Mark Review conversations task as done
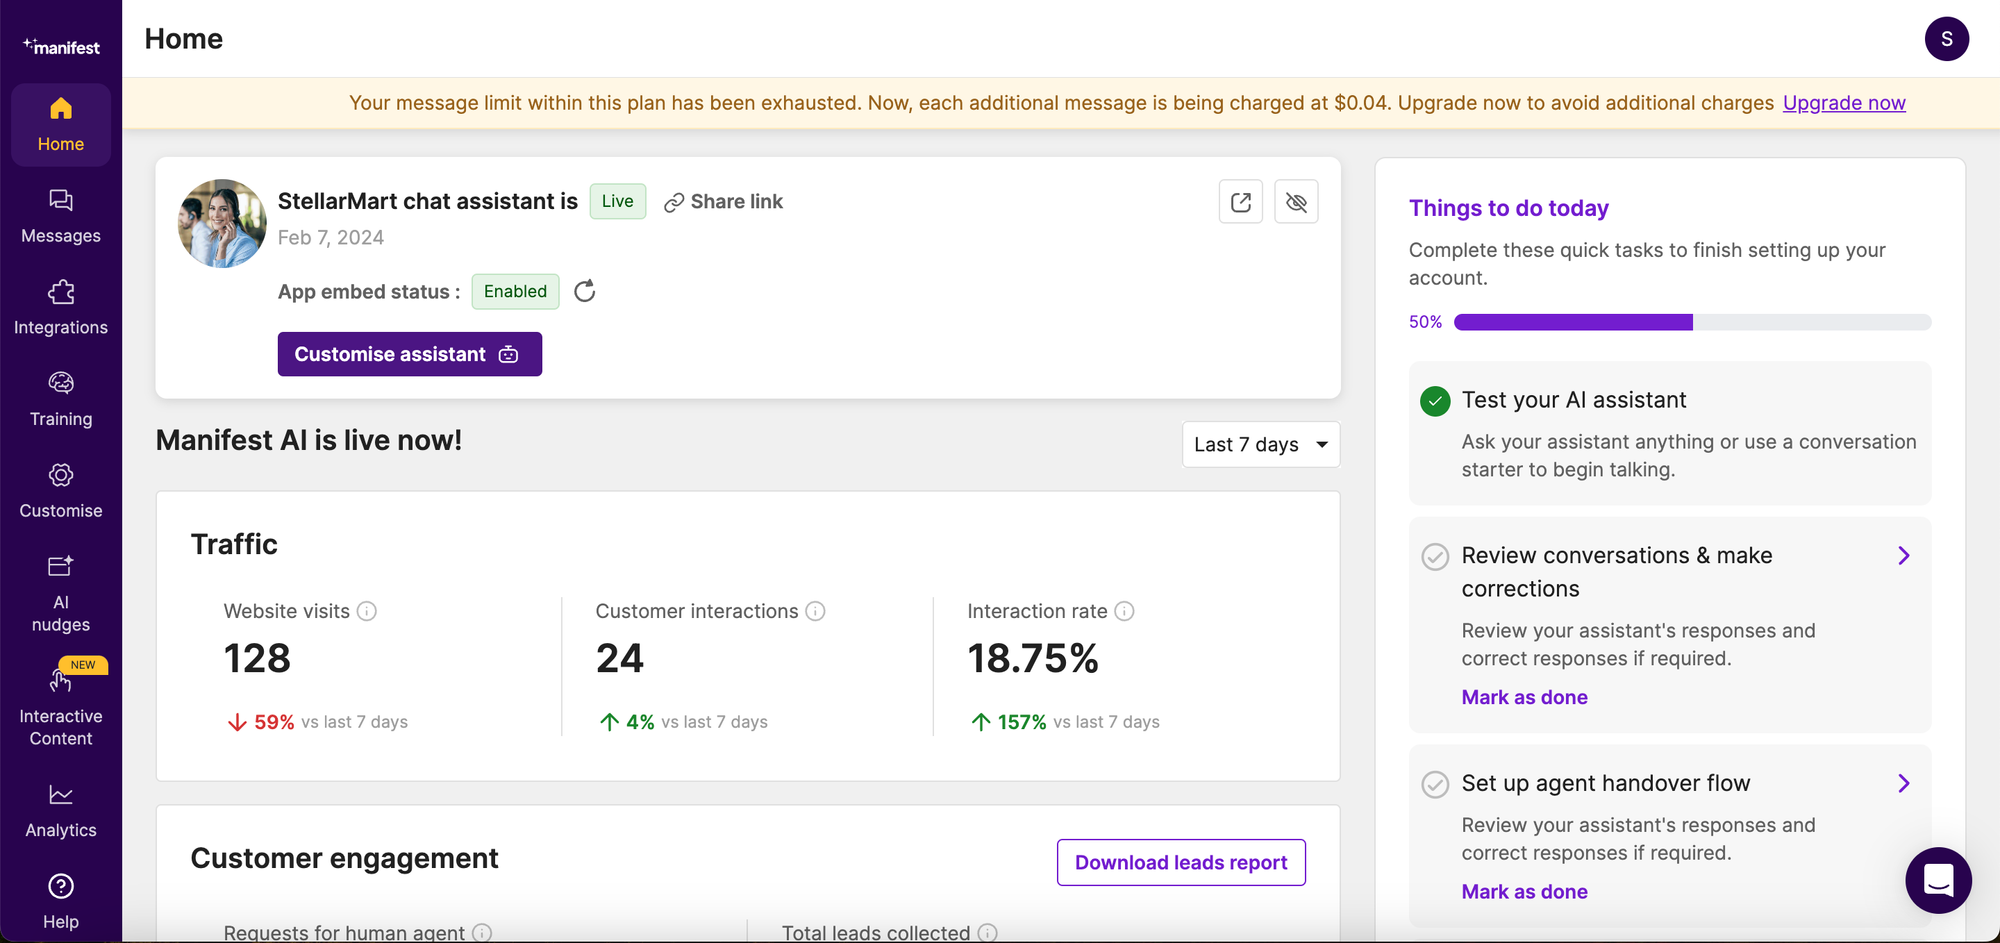Viewport: 2000px width, 943px height. tap(1524, 697)
